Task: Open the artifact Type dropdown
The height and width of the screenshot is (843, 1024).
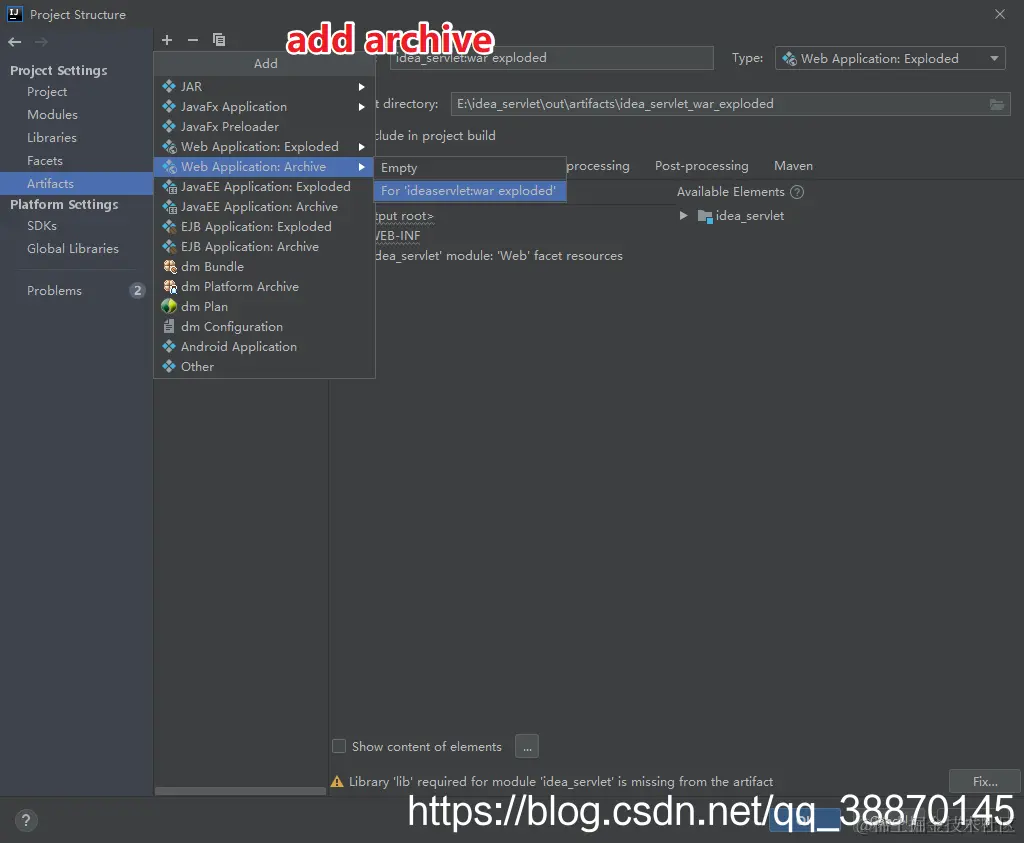Action: 889,58
